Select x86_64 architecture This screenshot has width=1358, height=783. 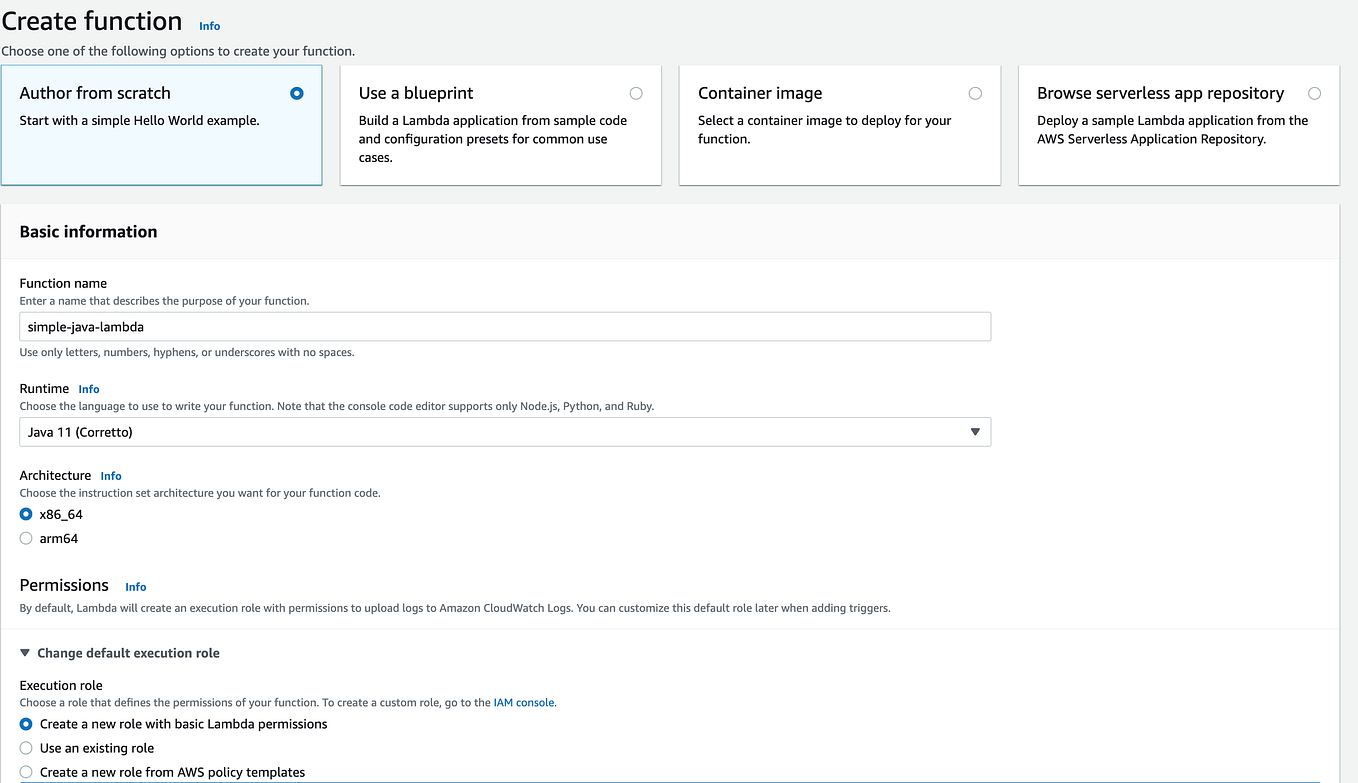pos(26,514)
